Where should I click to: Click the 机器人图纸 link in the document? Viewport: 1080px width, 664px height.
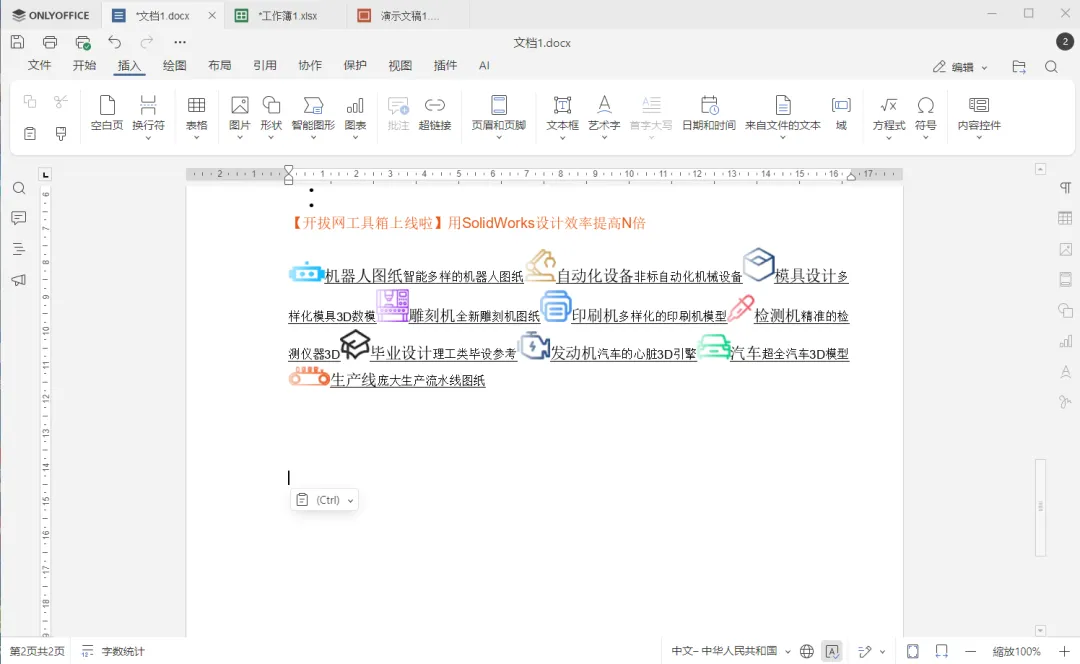pos(363,276)
